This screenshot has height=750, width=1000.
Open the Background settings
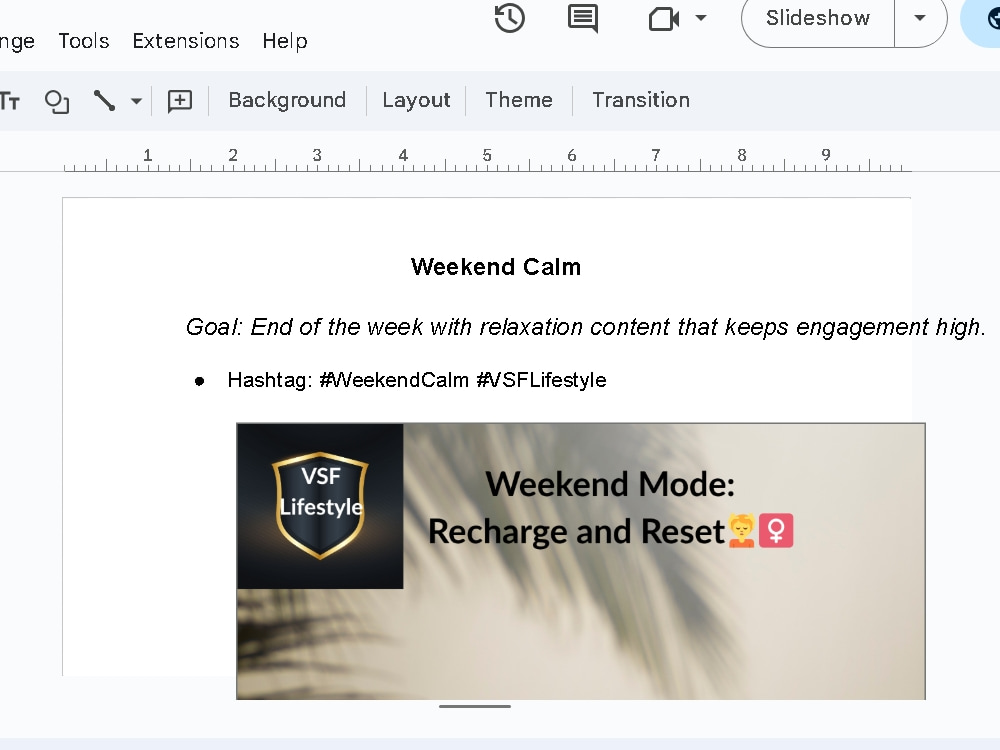[287, 100]
